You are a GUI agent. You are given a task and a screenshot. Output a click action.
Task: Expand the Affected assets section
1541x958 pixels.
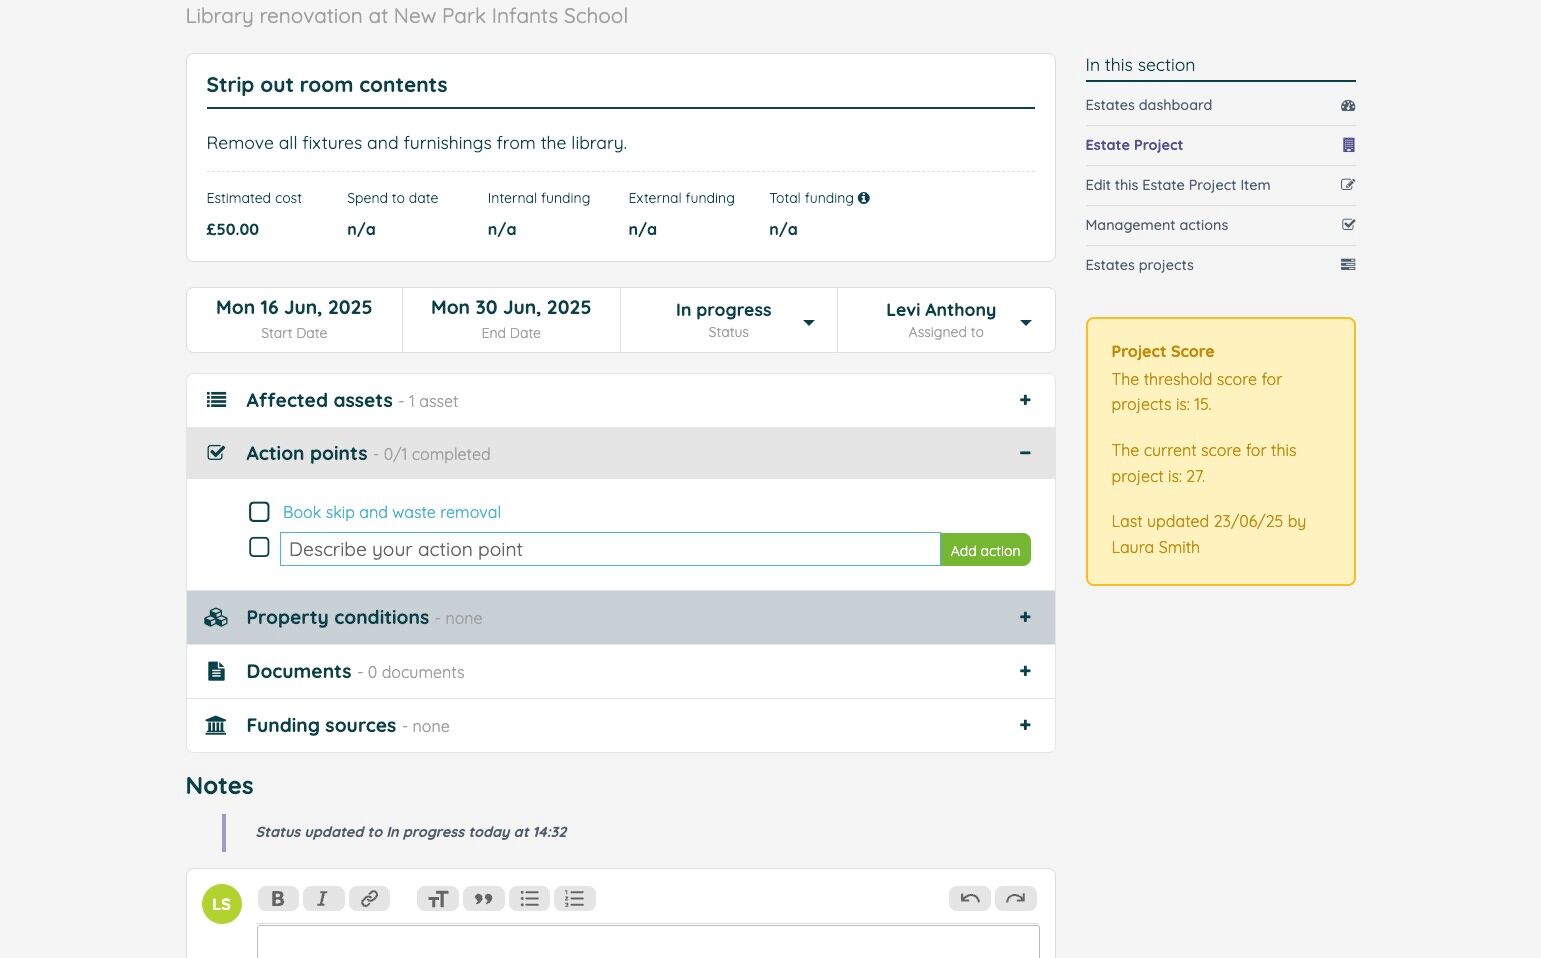[x=1024, y=400]
